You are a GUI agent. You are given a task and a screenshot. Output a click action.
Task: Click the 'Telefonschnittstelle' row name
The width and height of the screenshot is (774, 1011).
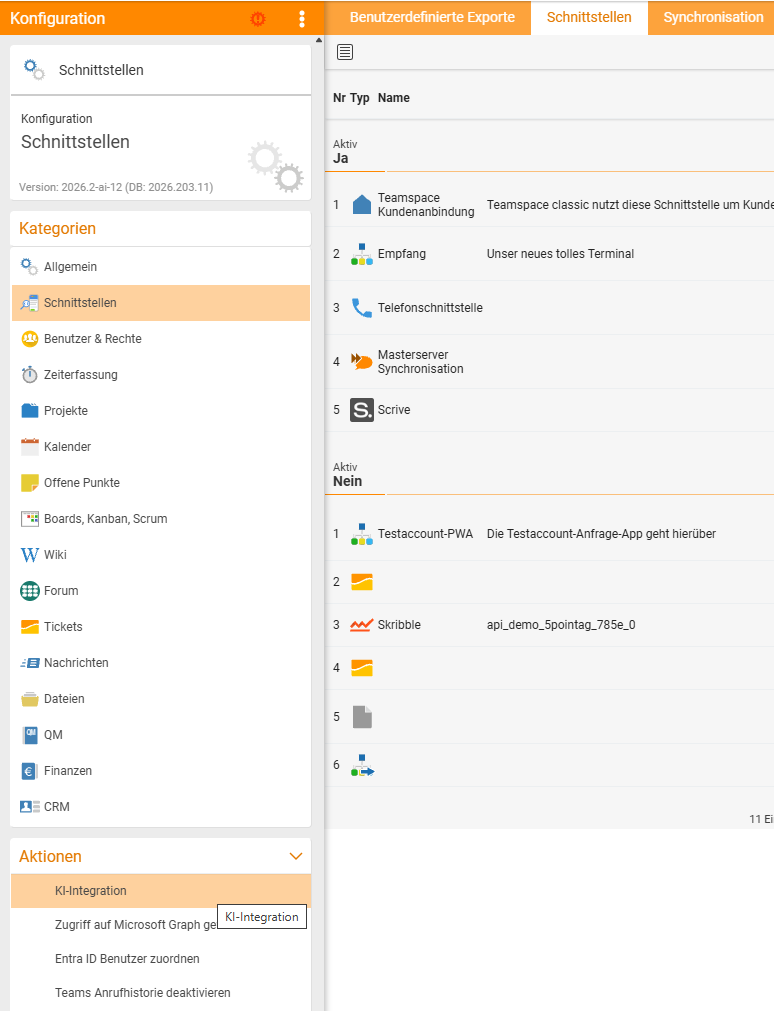tap(430, 308)
